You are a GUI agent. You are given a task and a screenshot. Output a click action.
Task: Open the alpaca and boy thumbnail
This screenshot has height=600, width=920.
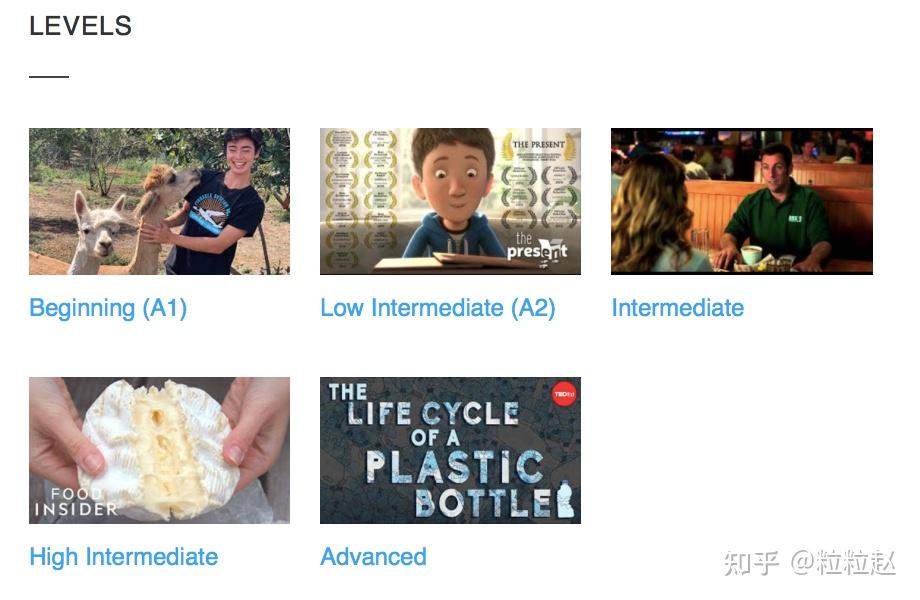[x=160, y=201]
